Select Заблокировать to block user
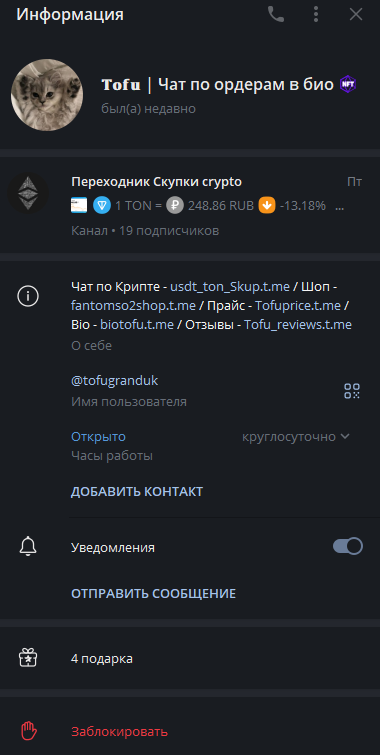This screenshot has height=755, width=380. (119, 732)
